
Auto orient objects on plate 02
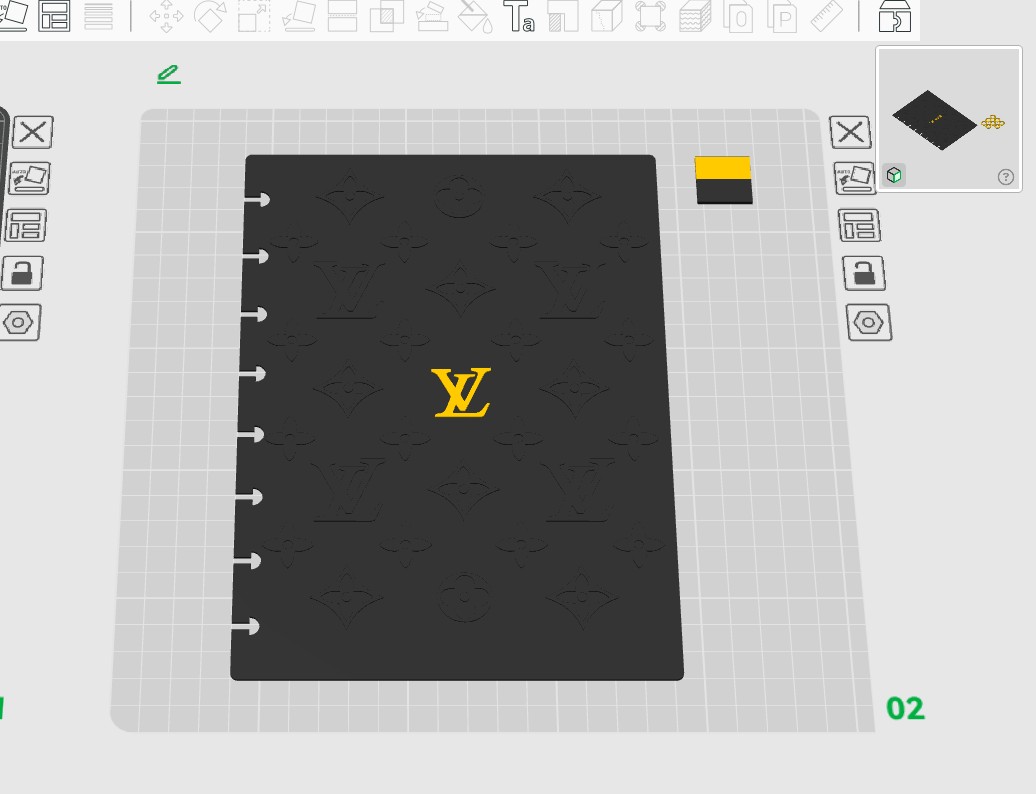coord(854,178)
